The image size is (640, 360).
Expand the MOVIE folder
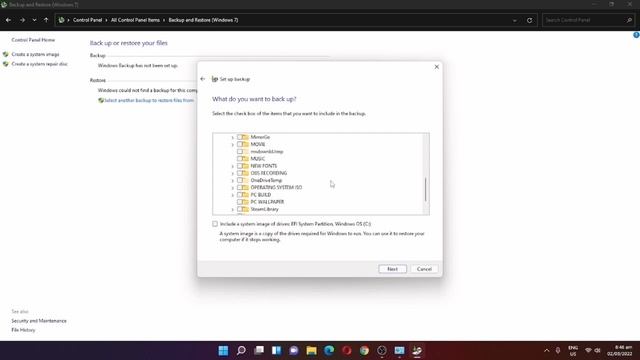pos(233,144)
